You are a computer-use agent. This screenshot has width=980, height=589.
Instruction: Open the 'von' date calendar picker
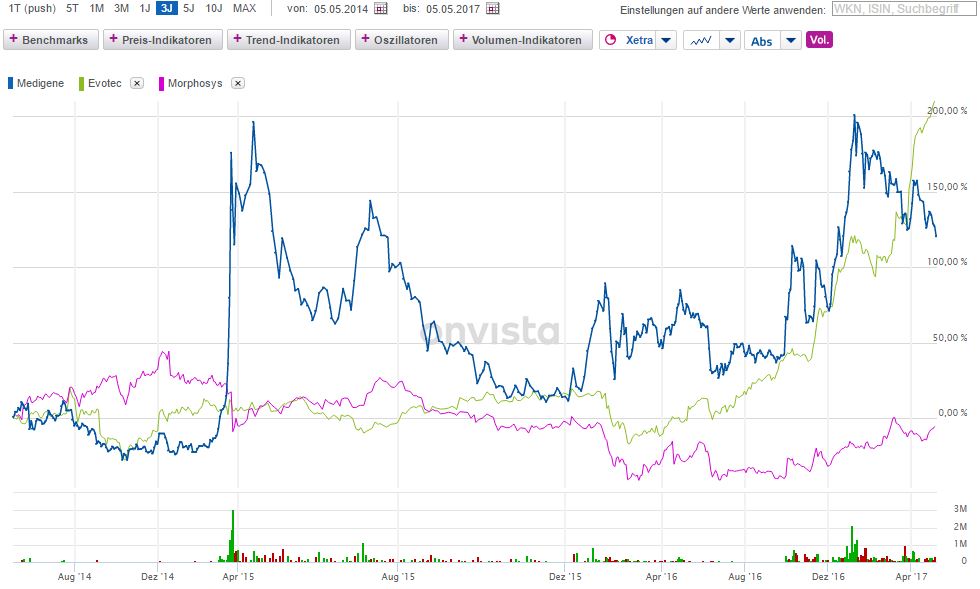(381, 9)
